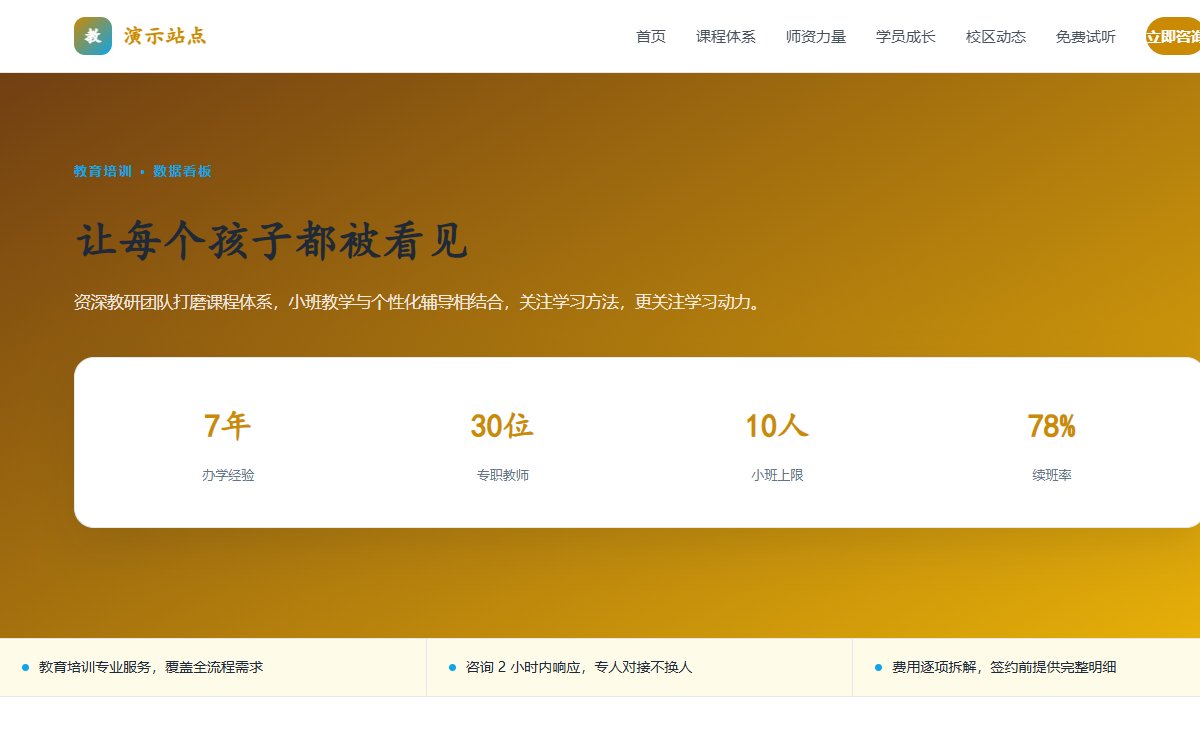Click the 续班率 label

tap(1052, 475)
